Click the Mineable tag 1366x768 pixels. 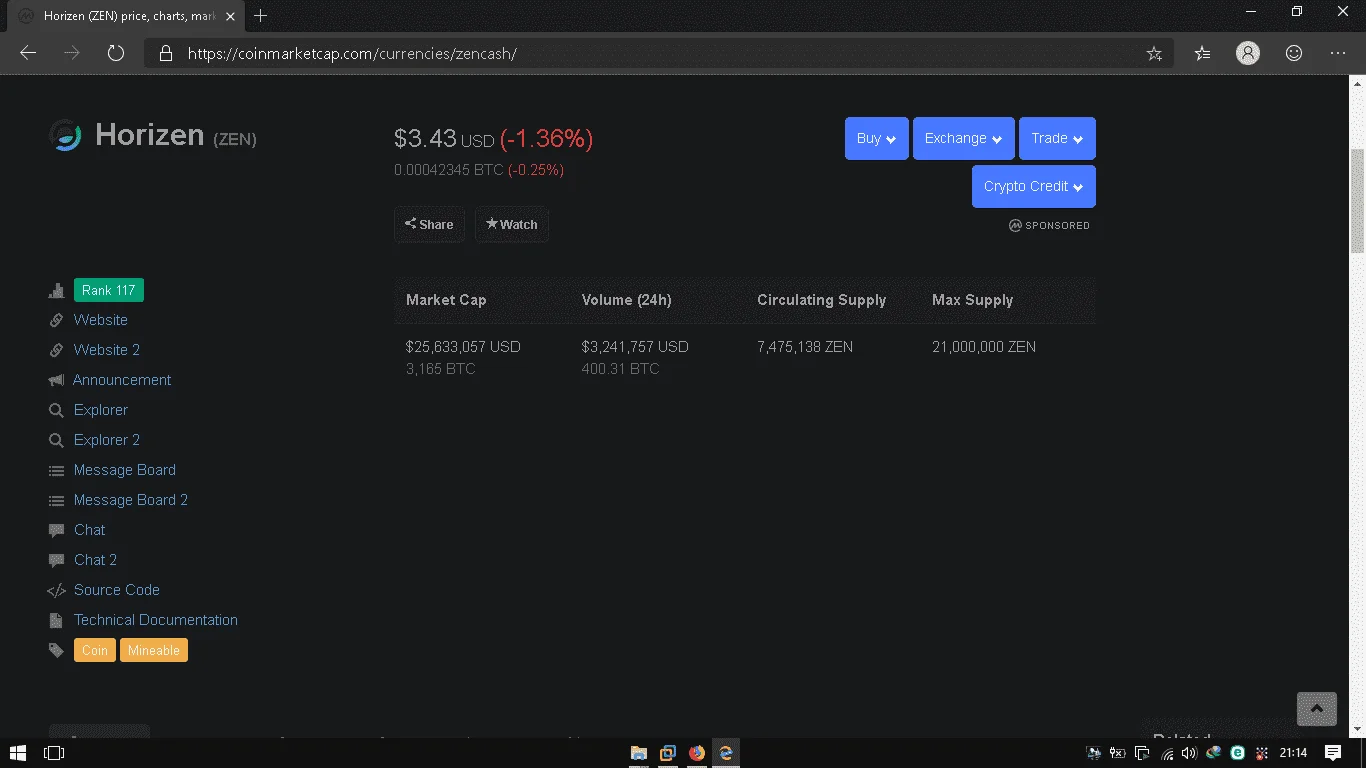click(x=154, y=650)
